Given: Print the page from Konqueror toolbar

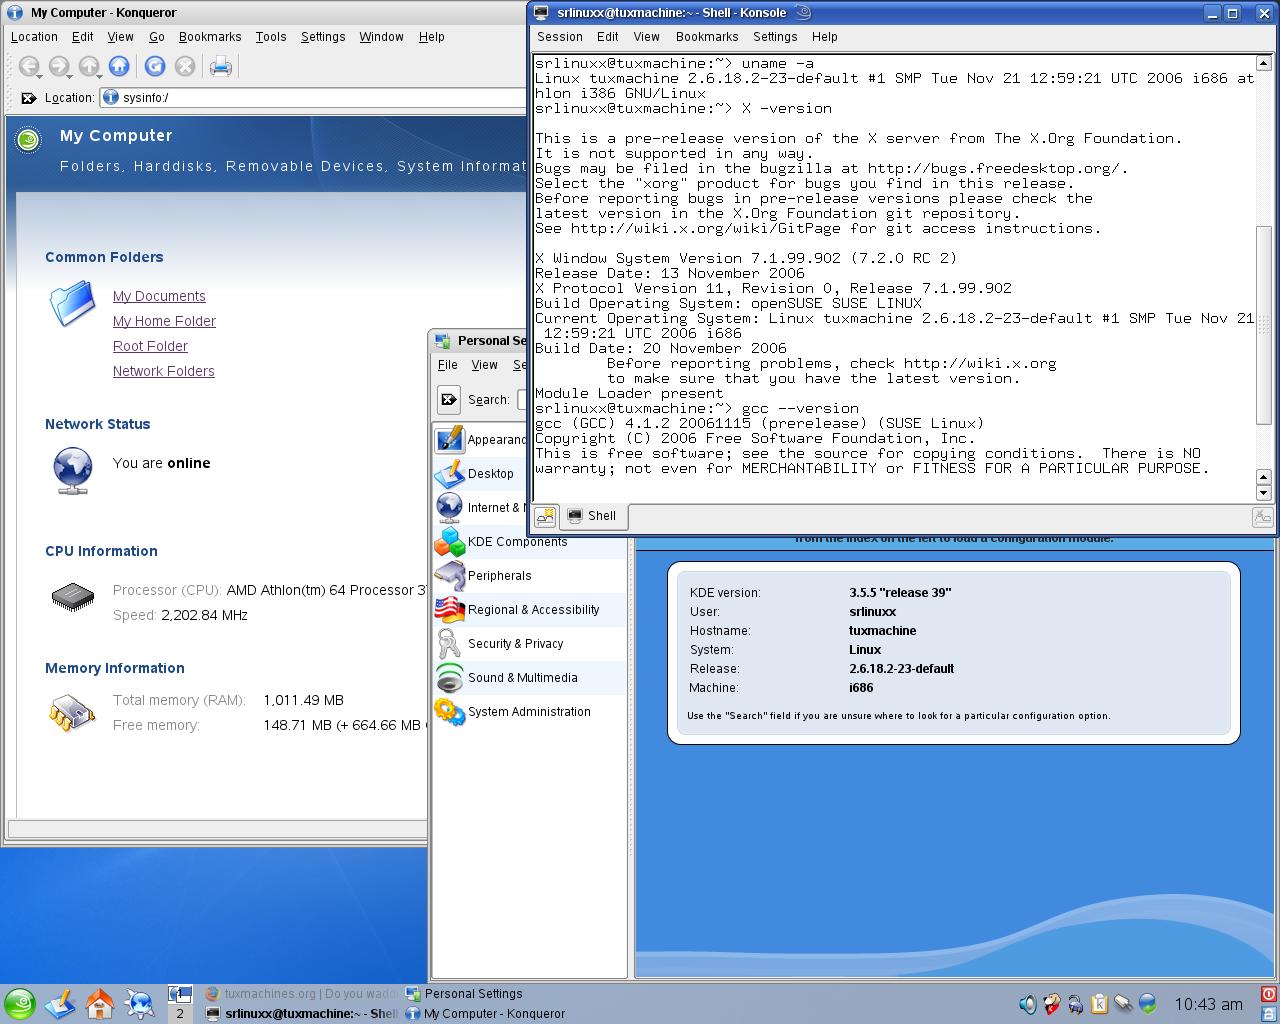Looking at the screenshot, I should tap(221, 67).
